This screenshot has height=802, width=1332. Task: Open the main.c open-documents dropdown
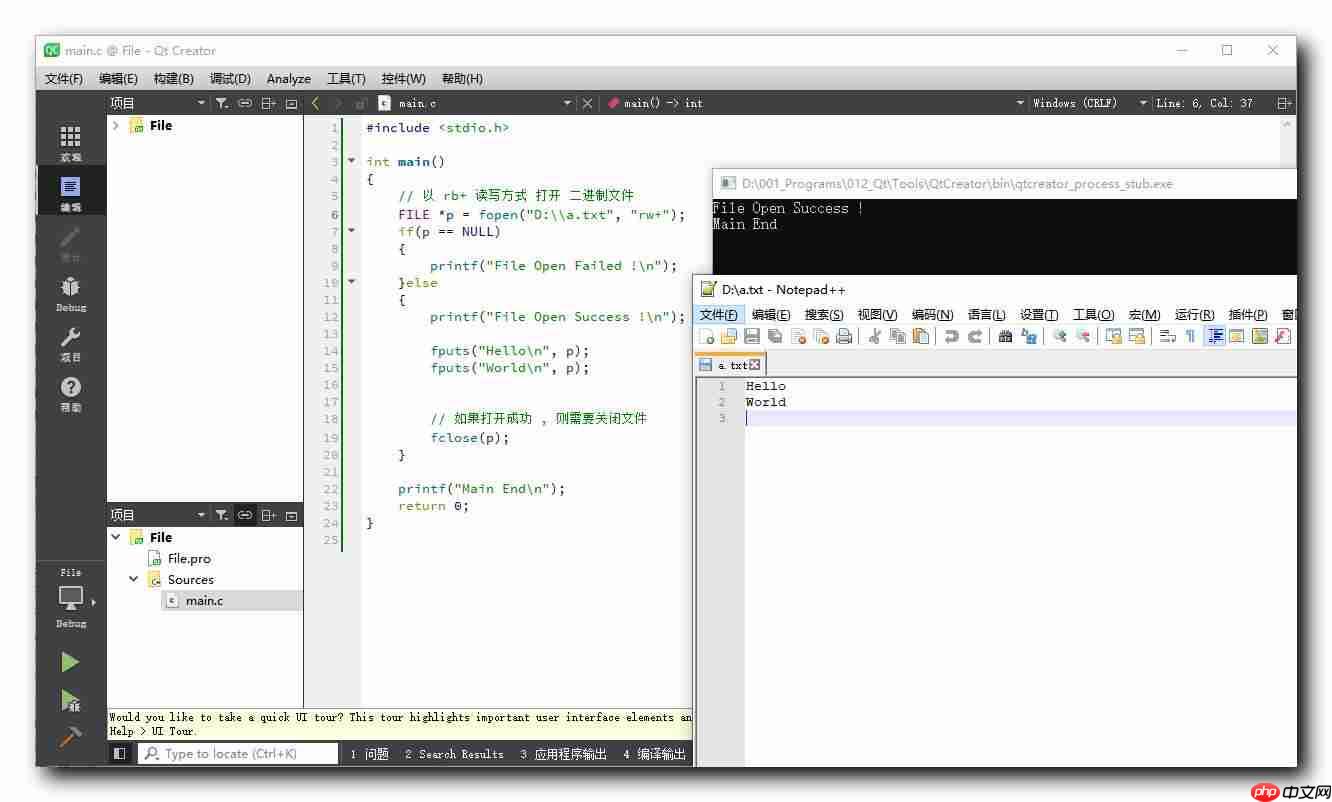[567, 103]
